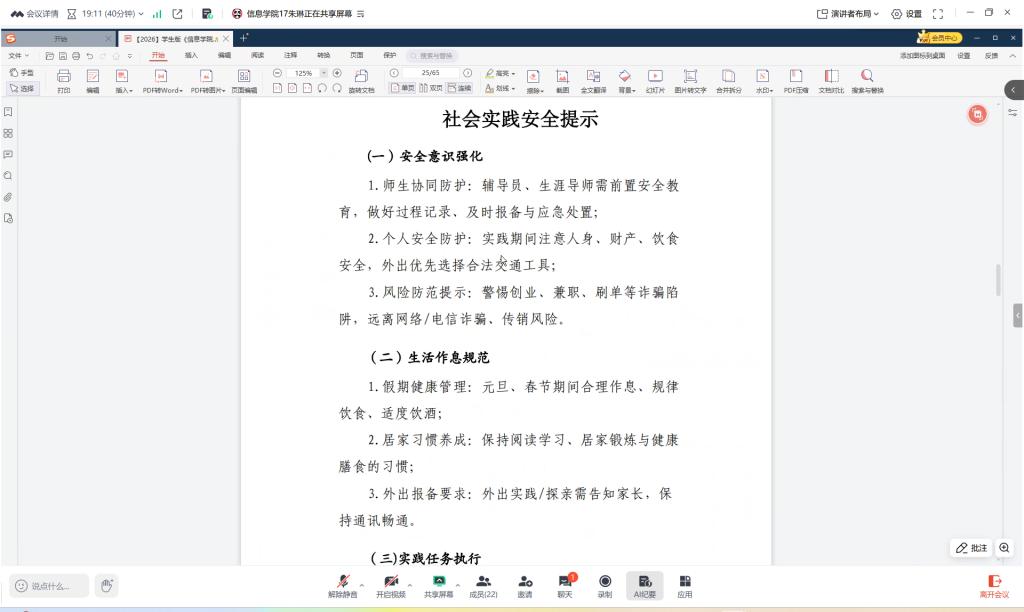1024x612 pixels.
Task: Click the 合并拆分 merge split icon
Action: coord(728,80)
